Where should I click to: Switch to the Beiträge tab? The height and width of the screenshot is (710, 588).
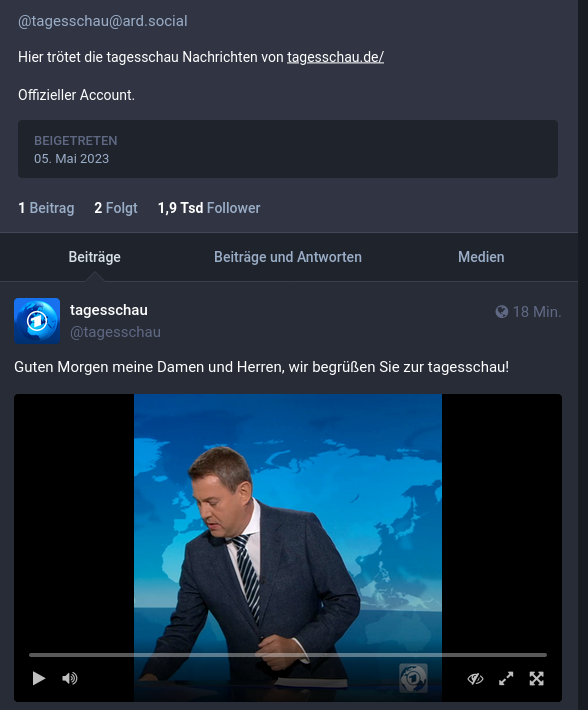pos(95,257)
